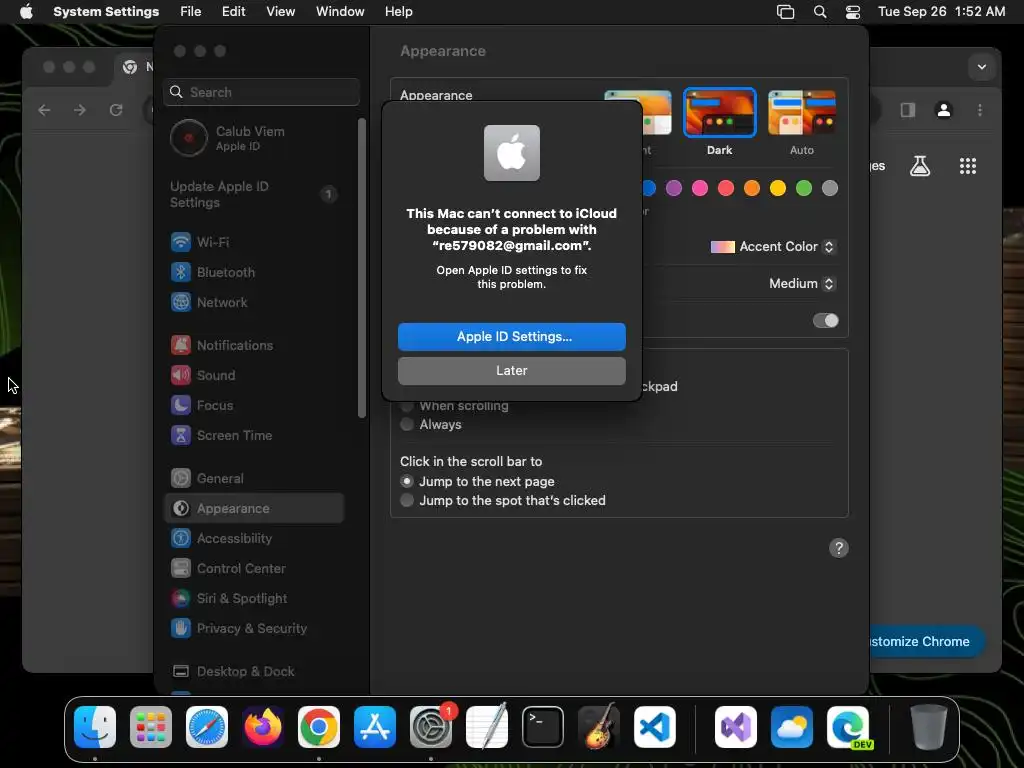The width and height of the screenshot is (1024, 768).
Task: Open Privacy & Security settings
Action: coord(255,629)
